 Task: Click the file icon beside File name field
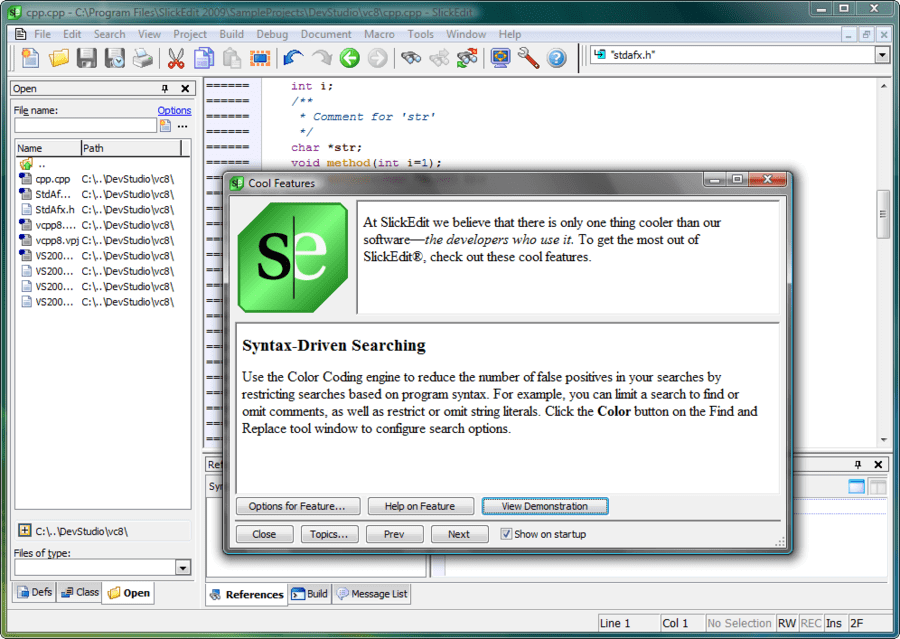click(165, 126)
